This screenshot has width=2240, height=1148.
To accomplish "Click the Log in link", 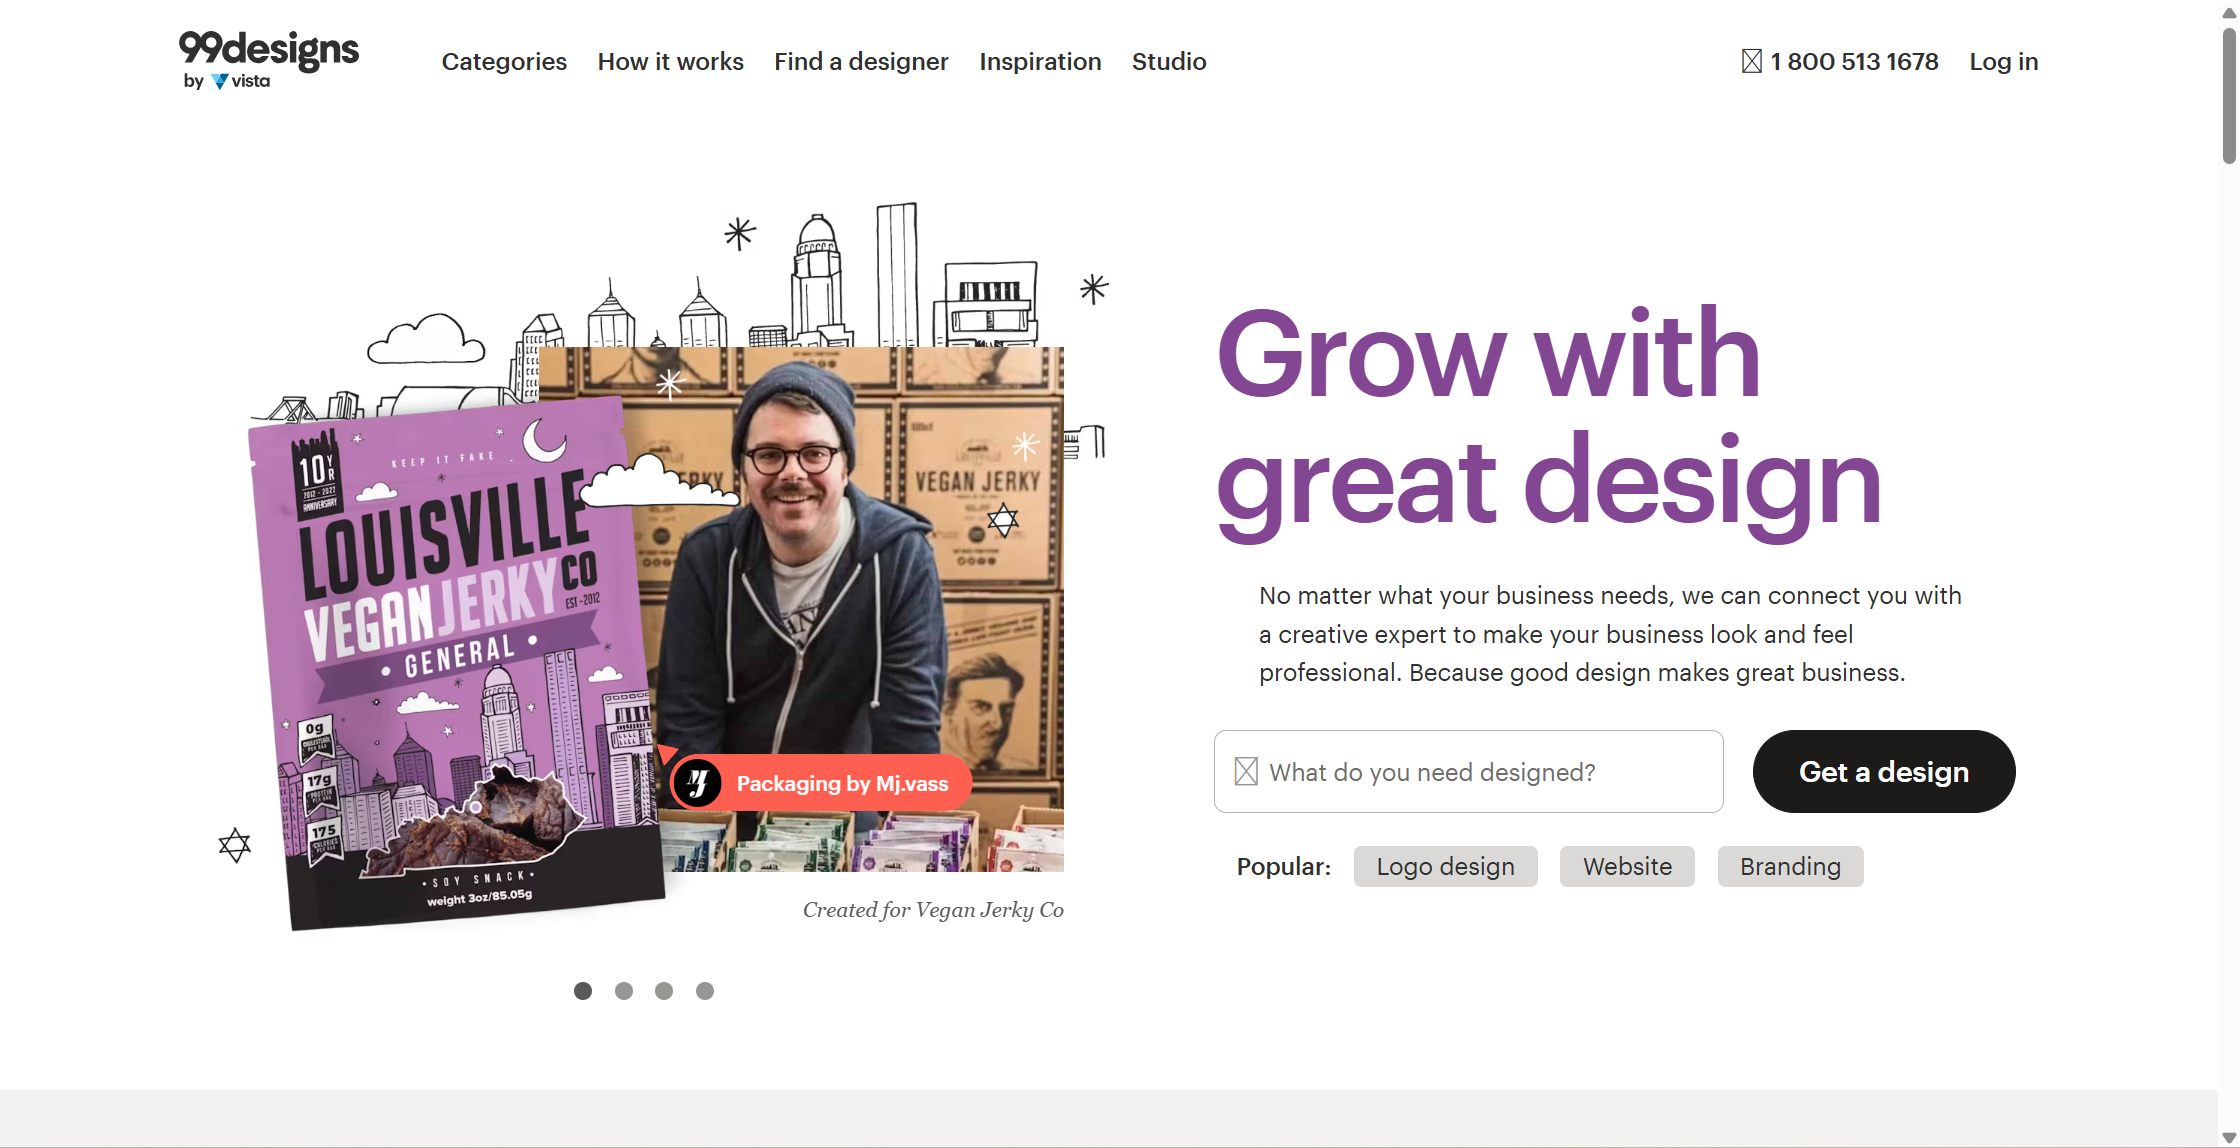I will click(x=2003, y=62).
